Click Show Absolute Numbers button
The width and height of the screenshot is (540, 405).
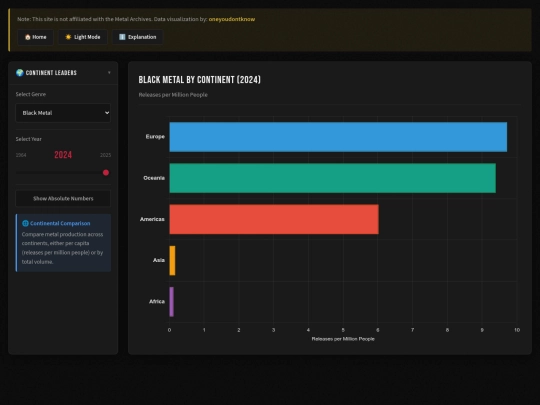pos(63,199)
